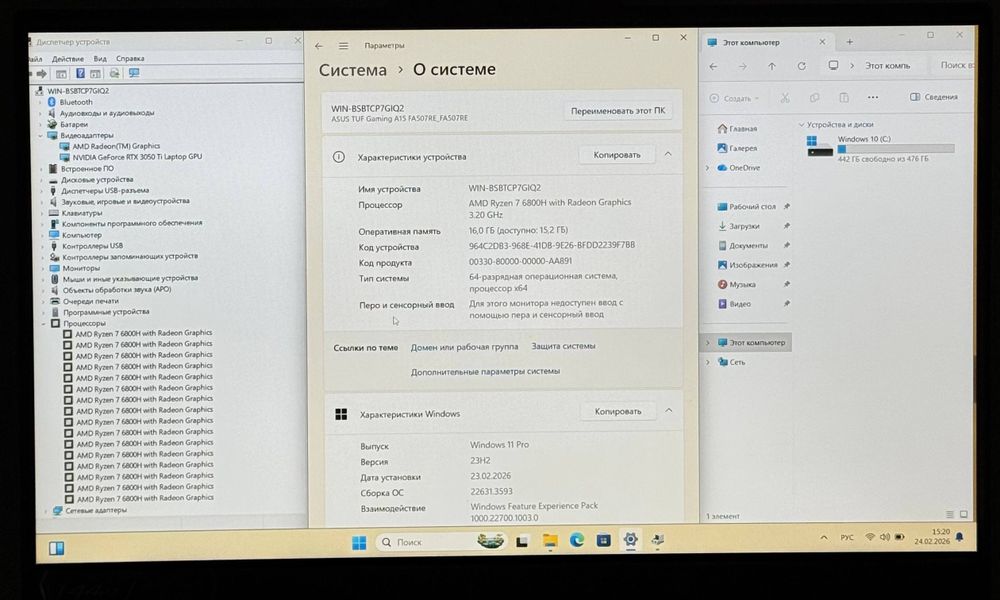Open Settings hamburger navigation menu
The height and width of the screenshot is (600, 1000).
[x=343, y=46]
